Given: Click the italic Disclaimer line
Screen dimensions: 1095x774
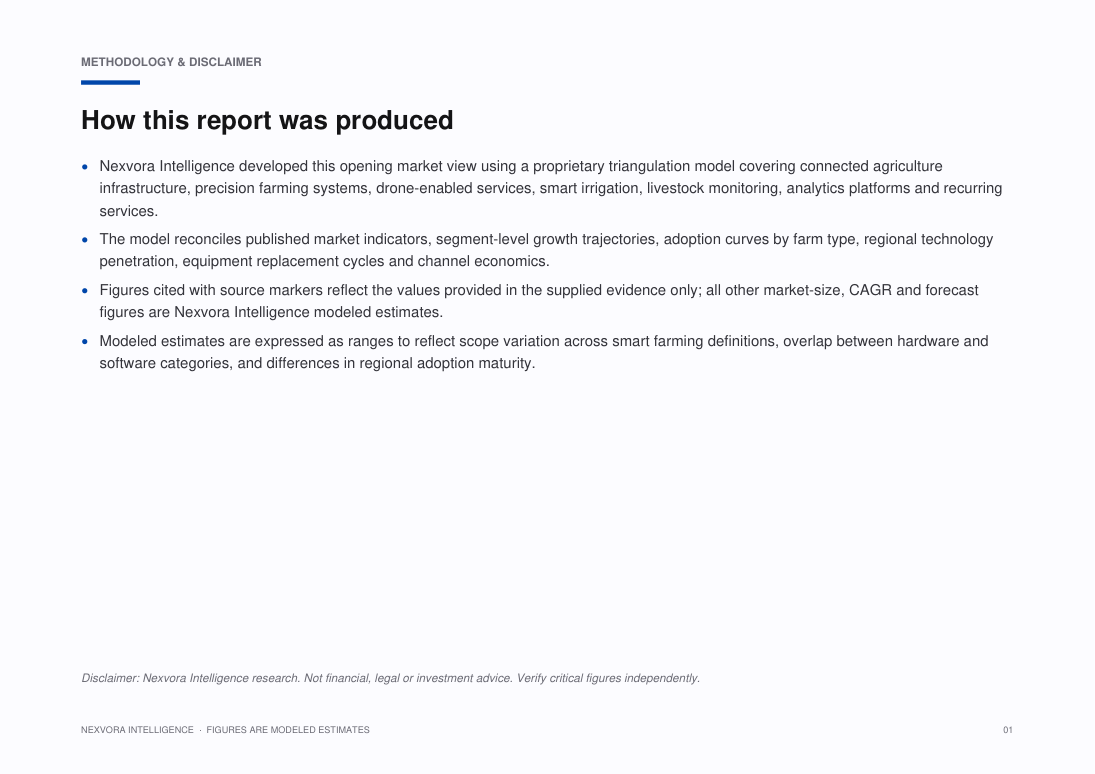Looking at the screenshot, I should 390,678.
